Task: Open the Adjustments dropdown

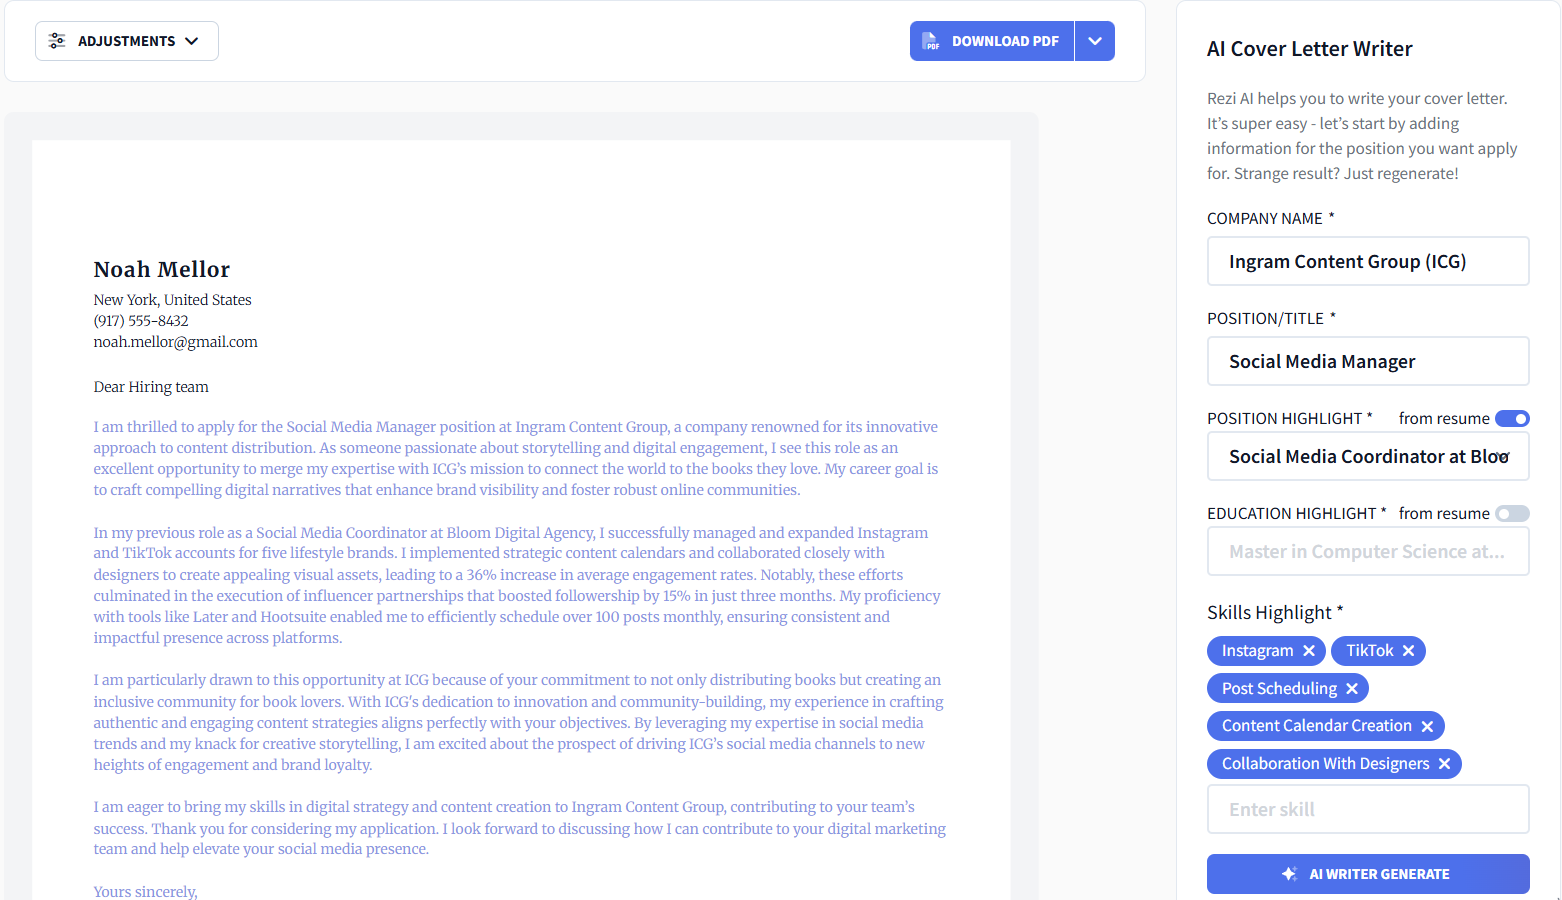Action: pyautogui.click(x=126, y=41)
